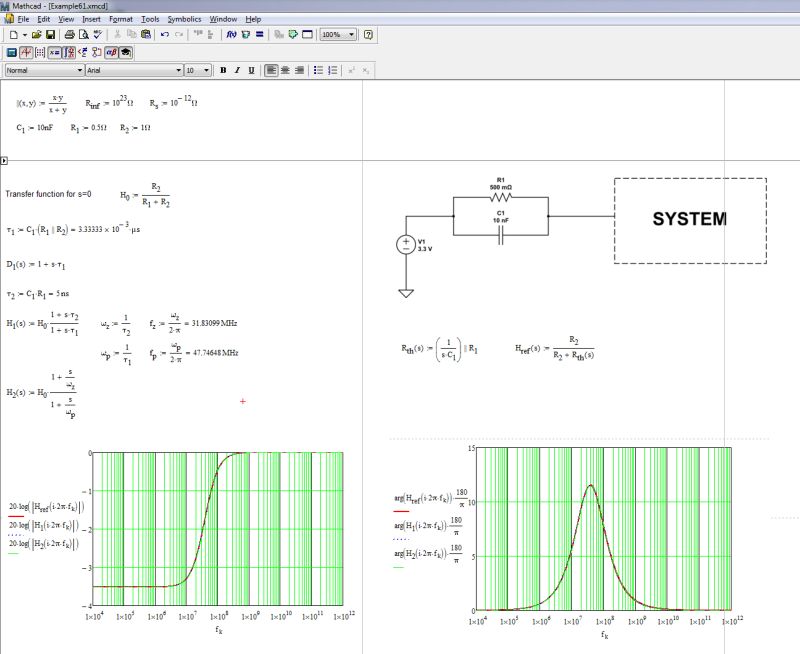Select the font size value 10

click(x=191, y=71)
